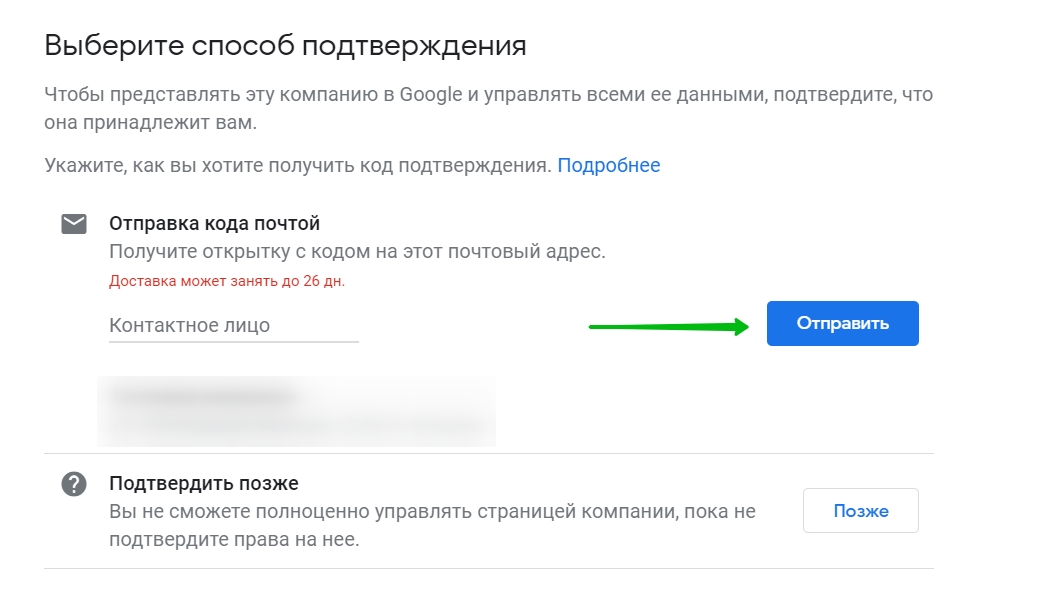
Task: Click the question mark help icon
Action: pyautogui.click(x=74, y=484)
